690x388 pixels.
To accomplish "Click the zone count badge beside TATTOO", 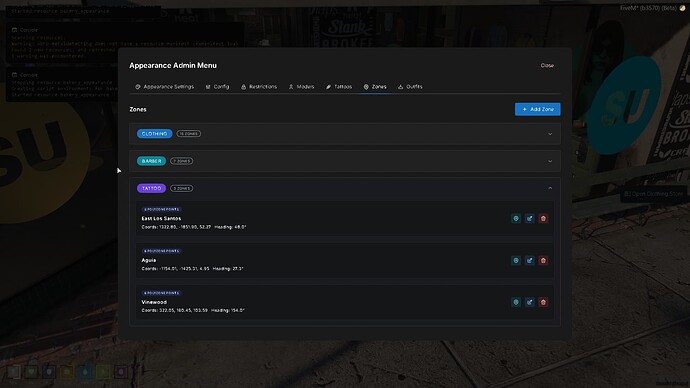I will (181, 188).
